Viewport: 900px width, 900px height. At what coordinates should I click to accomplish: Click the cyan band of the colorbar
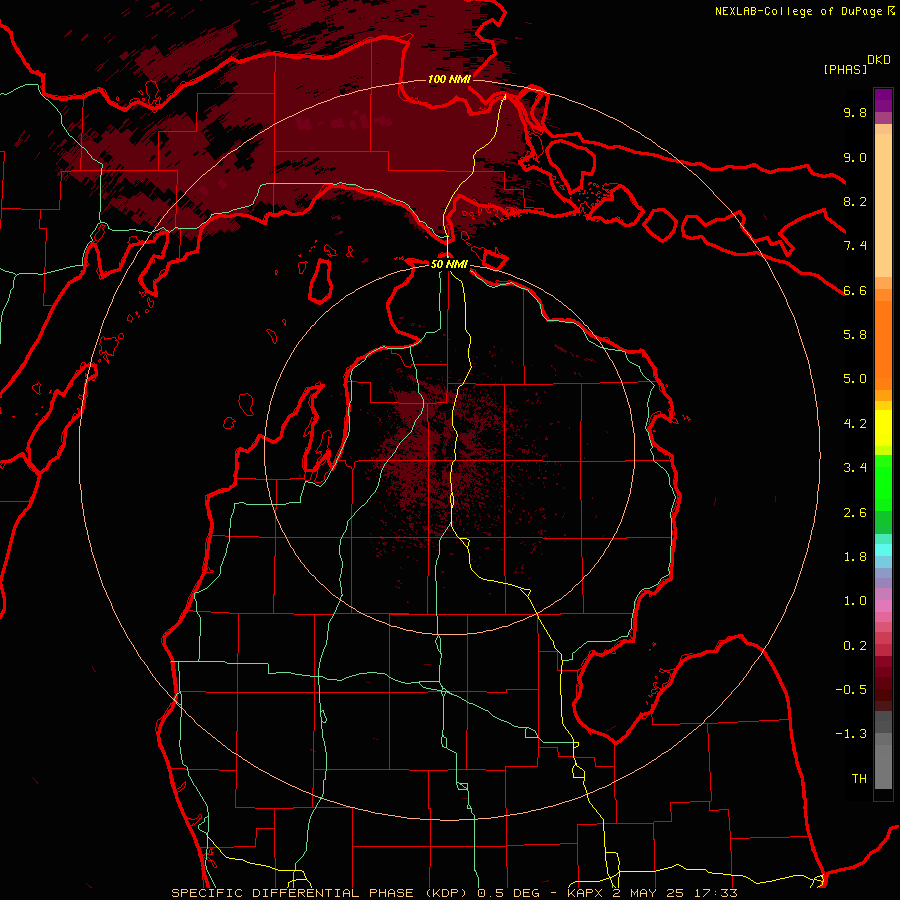883,550
